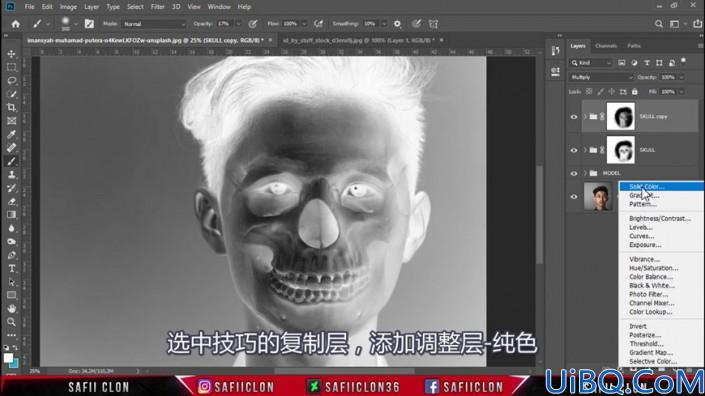Click the SKULL copy layer mask thumbnail
The height and width of the screenshot is (396, 705).
coord(620,116)
